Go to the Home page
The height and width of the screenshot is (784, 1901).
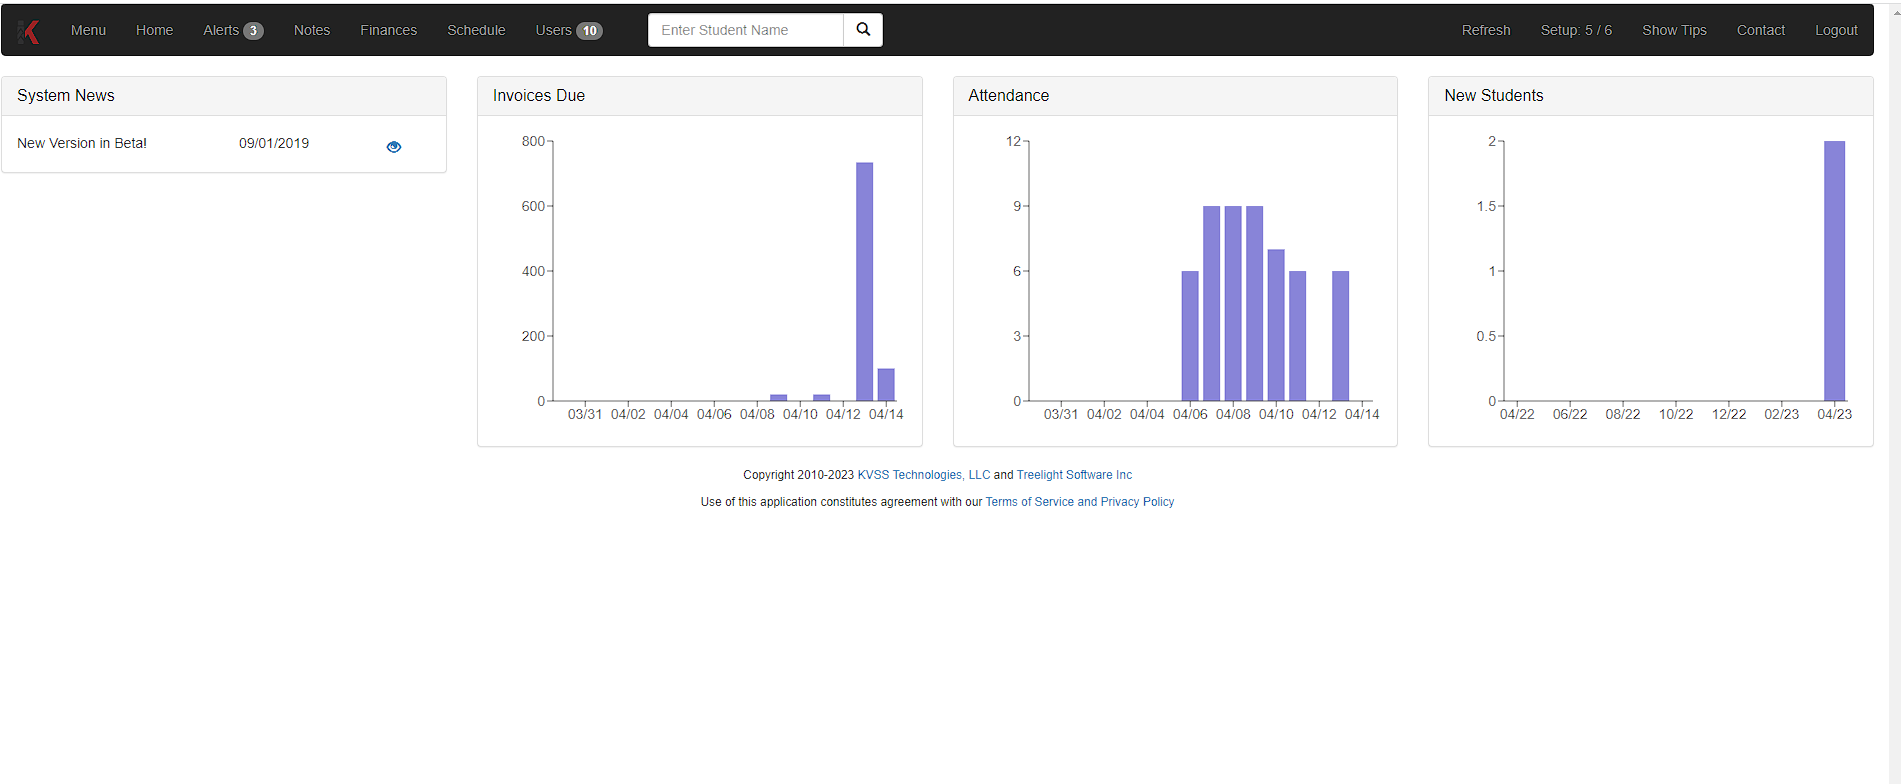point(154,30)
